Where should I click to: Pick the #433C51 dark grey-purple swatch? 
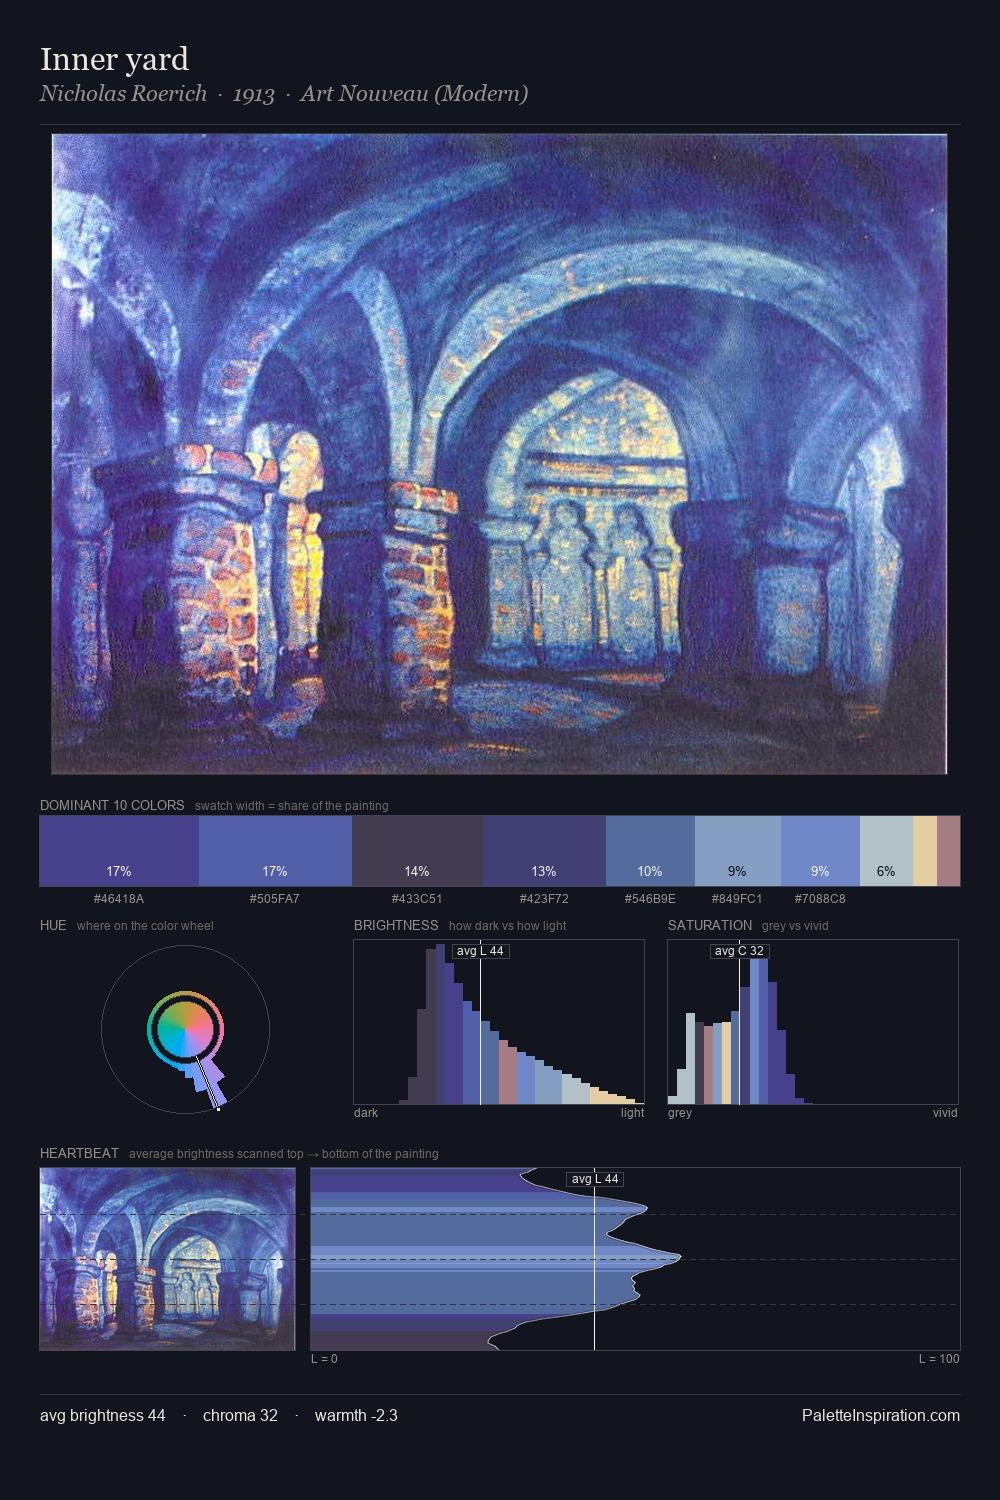417,851
